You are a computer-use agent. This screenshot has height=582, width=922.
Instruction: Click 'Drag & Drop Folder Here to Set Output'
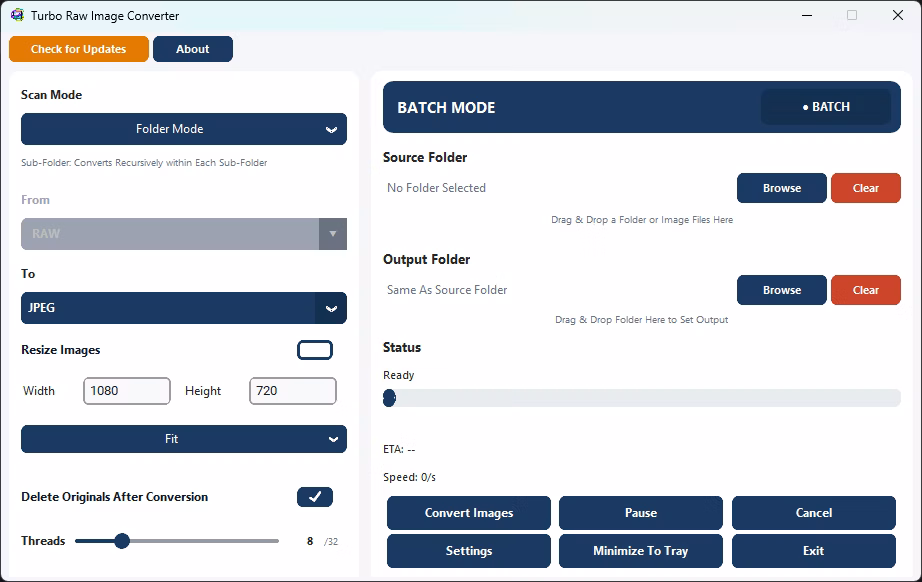[642, 320]
